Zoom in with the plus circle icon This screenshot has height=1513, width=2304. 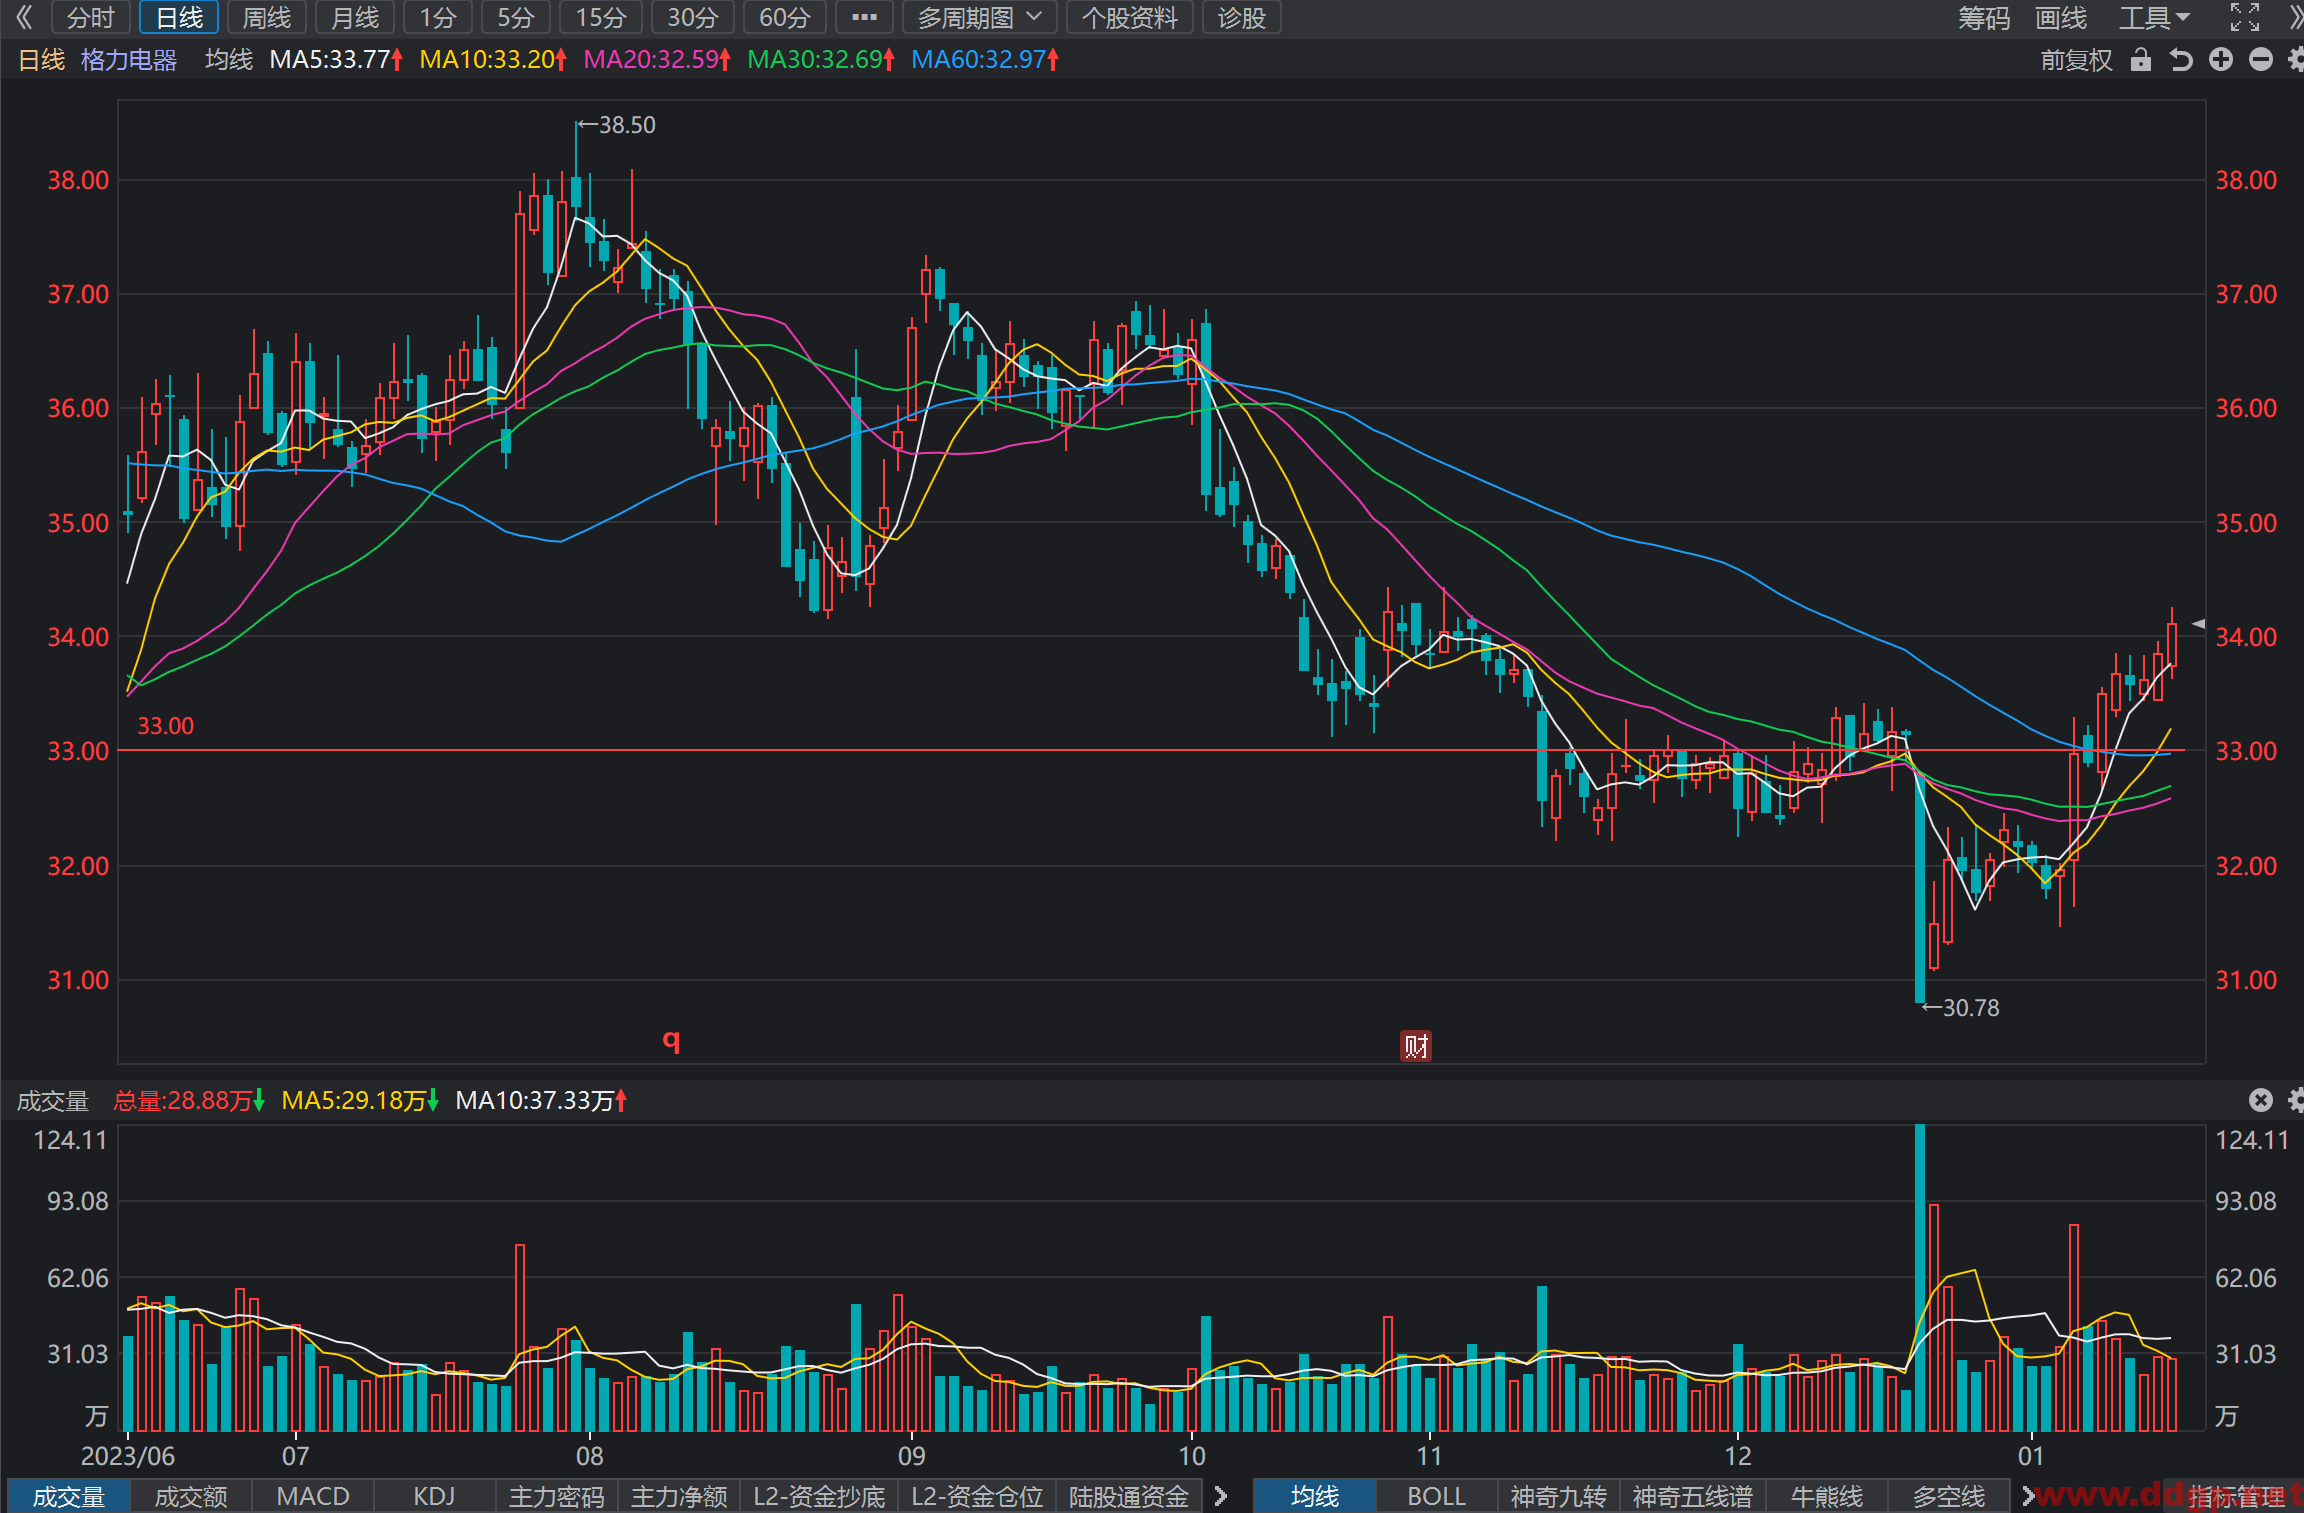pos(2221,60)
